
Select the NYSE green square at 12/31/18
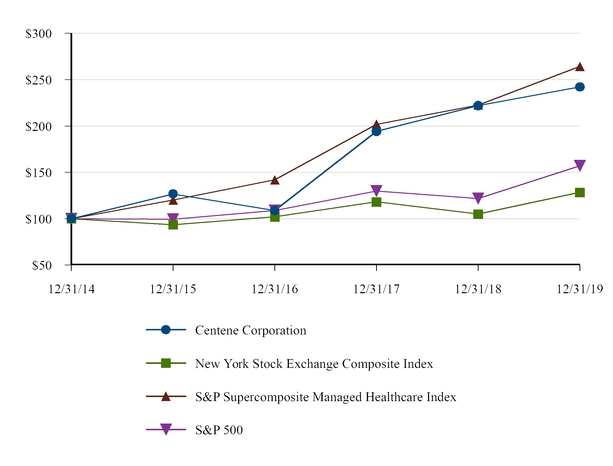coord(478,214)
